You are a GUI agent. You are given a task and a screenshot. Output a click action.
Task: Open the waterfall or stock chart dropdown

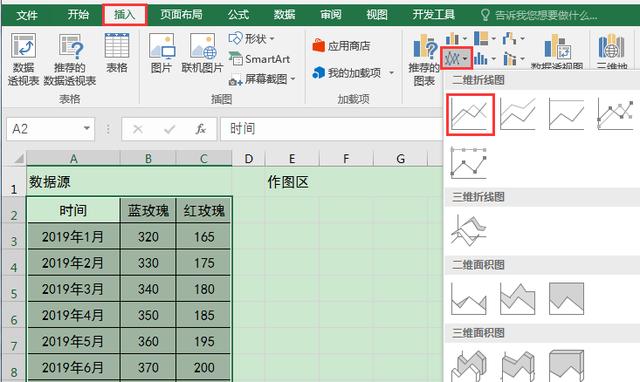click(x=513, y=39)
